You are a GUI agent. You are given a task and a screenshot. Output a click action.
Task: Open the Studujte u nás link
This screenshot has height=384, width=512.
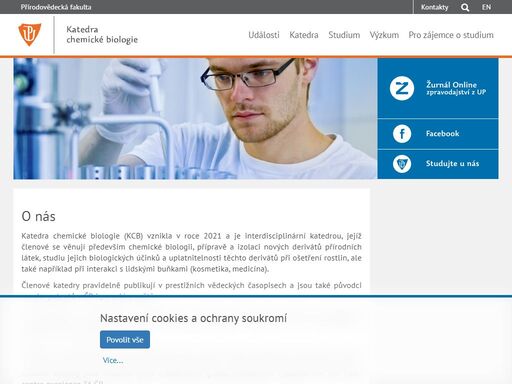[x=452, y=164]
